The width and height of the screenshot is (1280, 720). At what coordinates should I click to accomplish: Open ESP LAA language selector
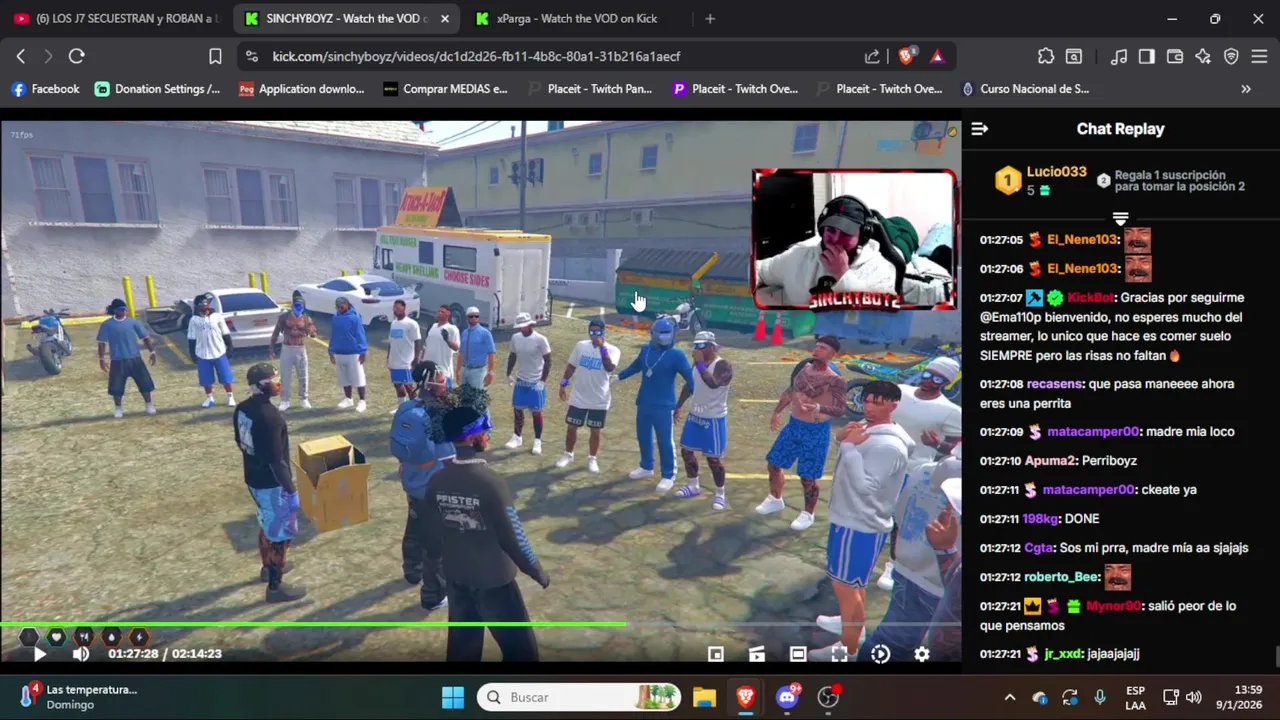click(x=1136, y=697)
